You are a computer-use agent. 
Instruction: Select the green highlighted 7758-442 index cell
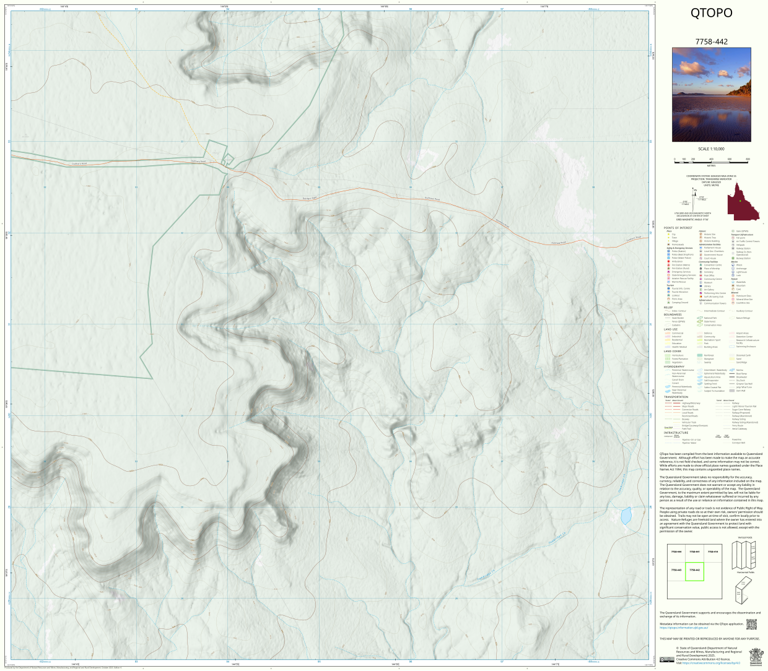[694, 571]
